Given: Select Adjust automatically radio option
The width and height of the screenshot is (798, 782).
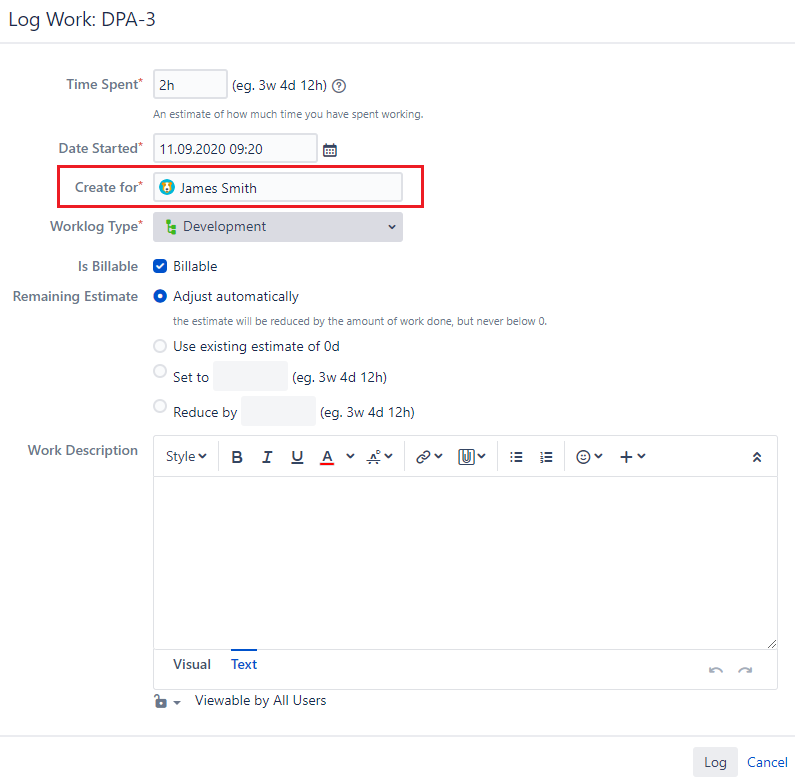Looking at the screenshot, I should tap(160, 296).
